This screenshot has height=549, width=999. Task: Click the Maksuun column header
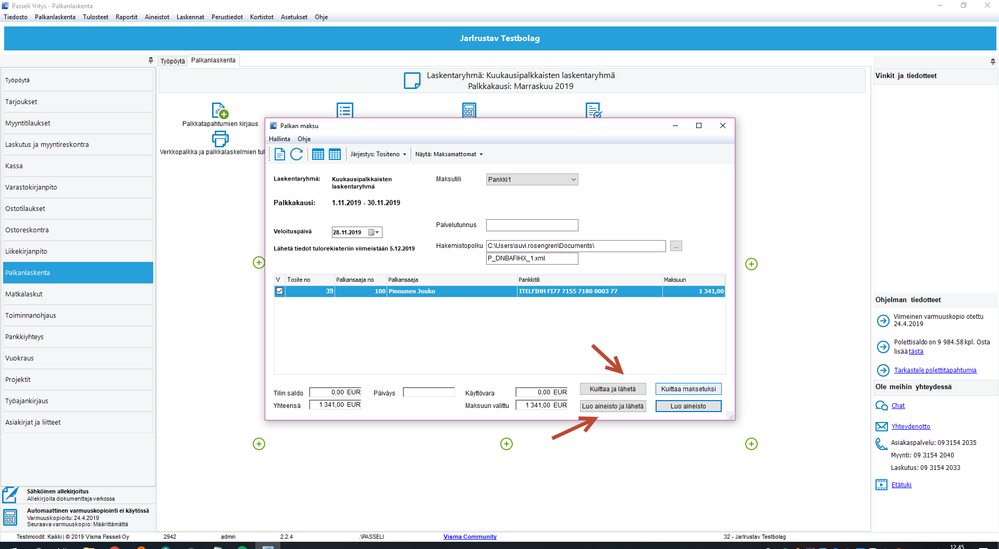point(693,280)
